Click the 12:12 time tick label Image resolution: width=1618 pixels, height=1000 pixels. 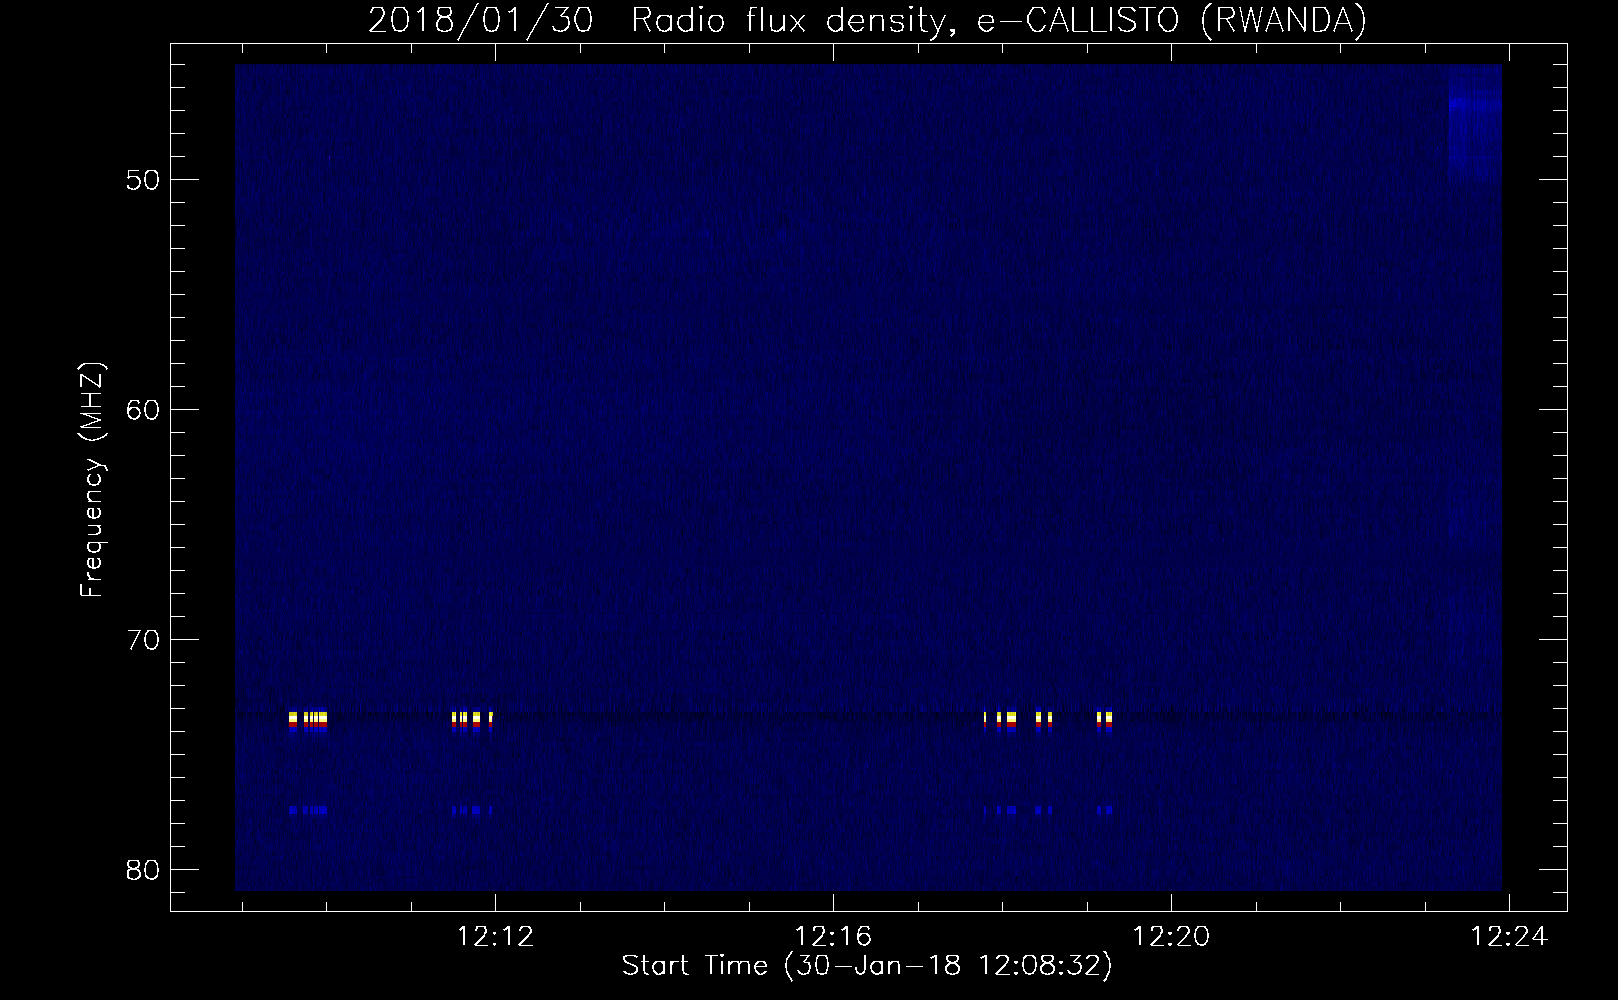(x=495, y=937)
